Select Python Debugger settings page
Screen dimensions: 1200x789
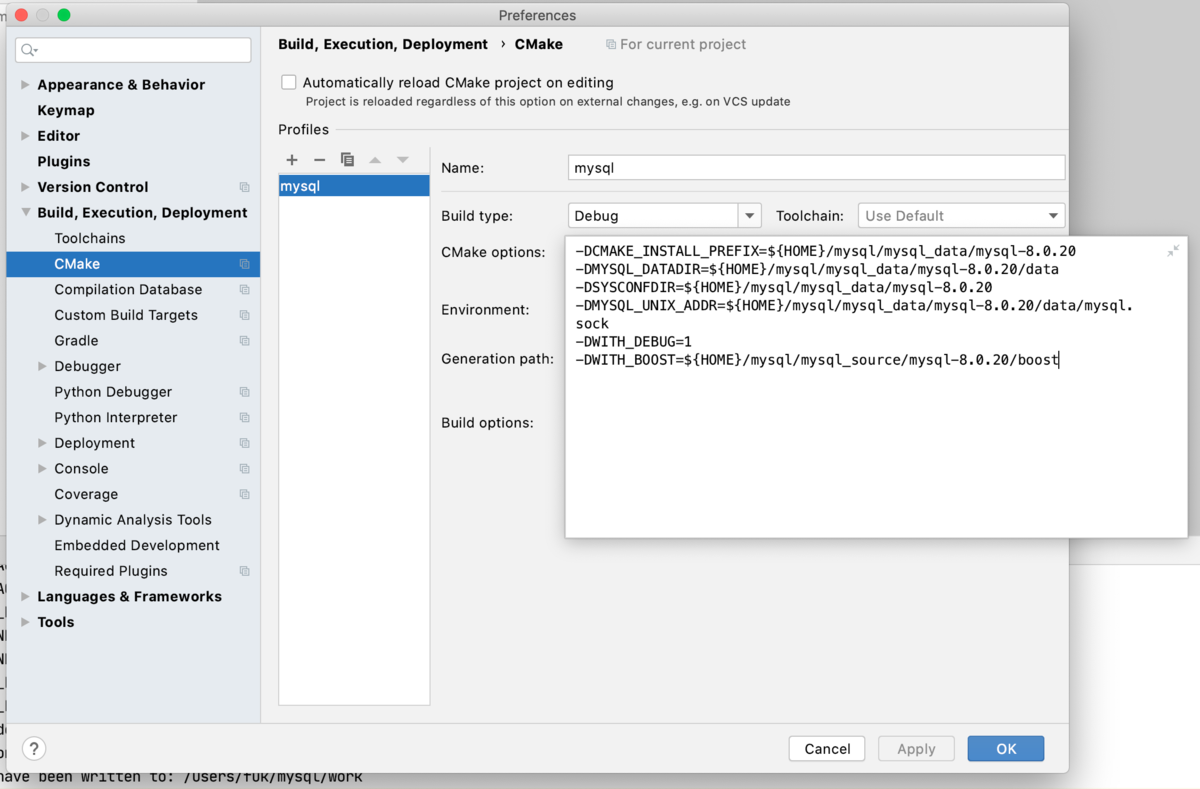pos(113,392)
